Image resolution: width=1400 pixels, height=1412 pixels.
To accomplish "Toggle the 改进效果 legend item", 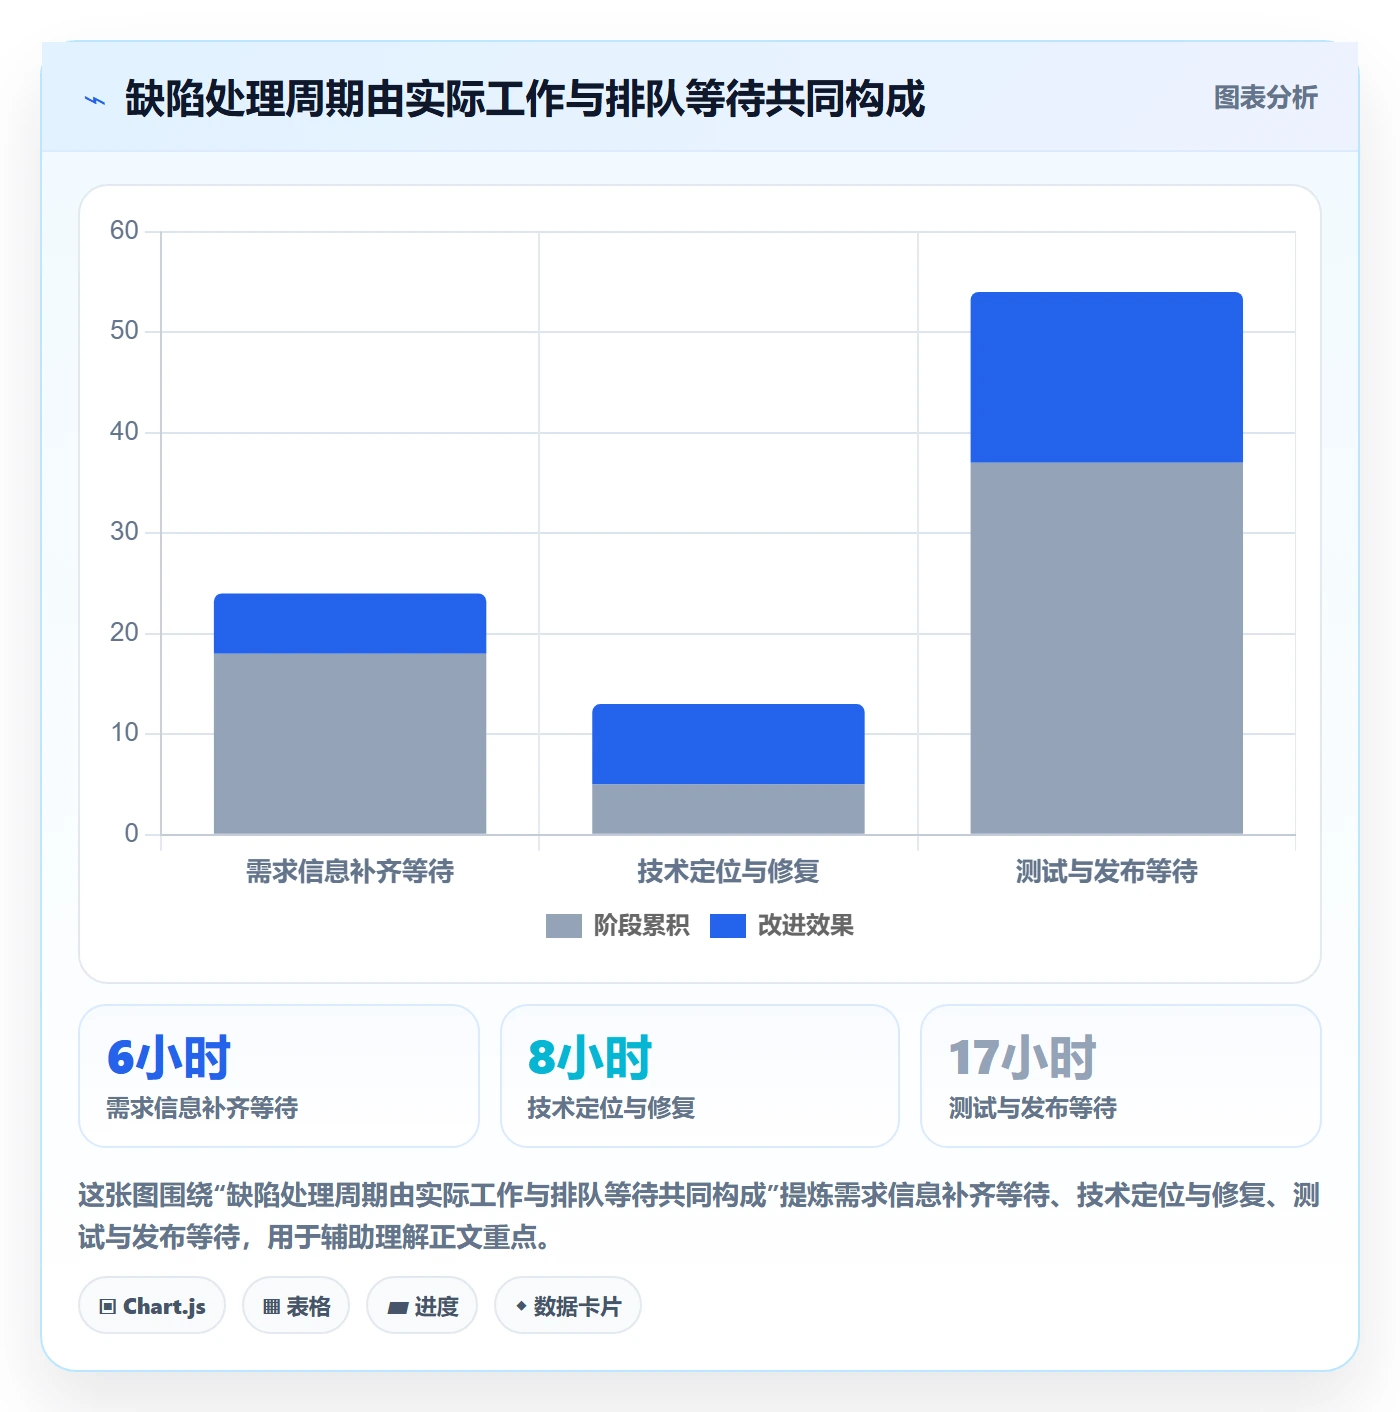I will click(782, 926).
